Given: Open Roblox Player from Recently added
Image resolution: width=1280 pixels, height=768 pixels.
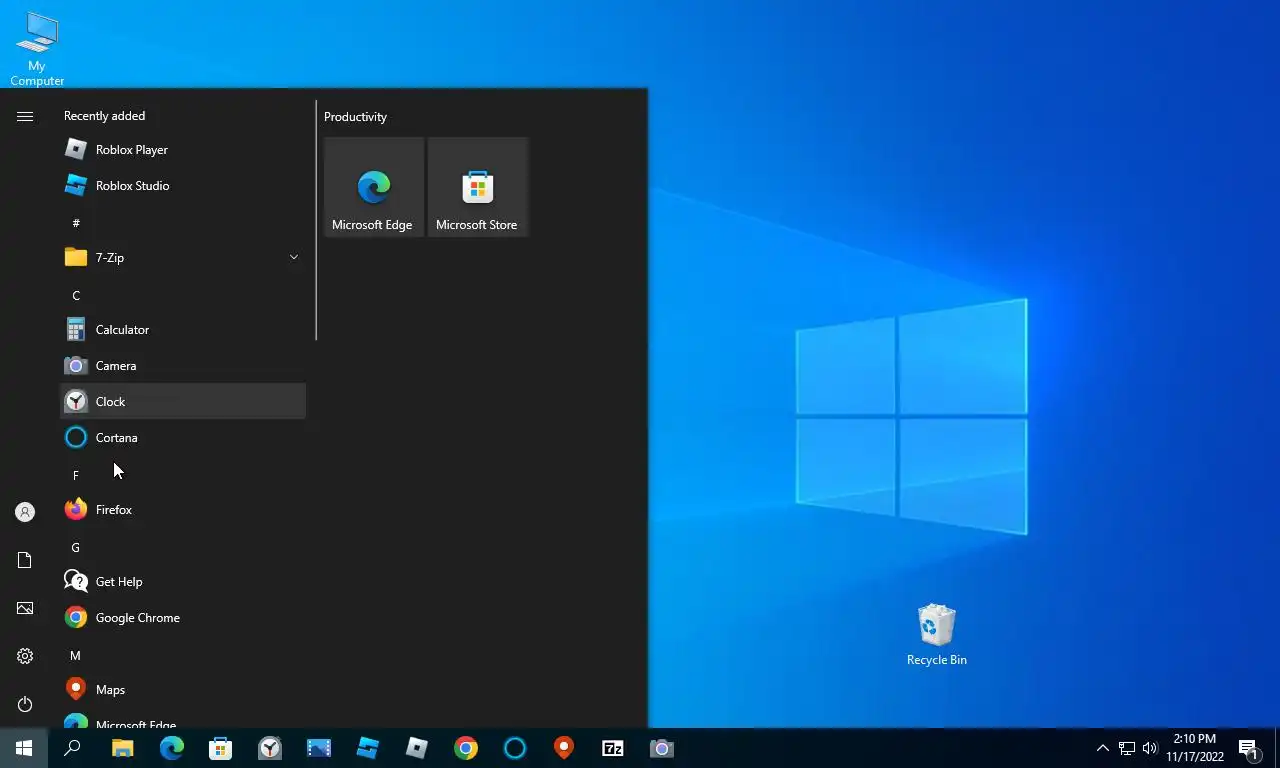Looking at the screenshot, I should 183,150.
